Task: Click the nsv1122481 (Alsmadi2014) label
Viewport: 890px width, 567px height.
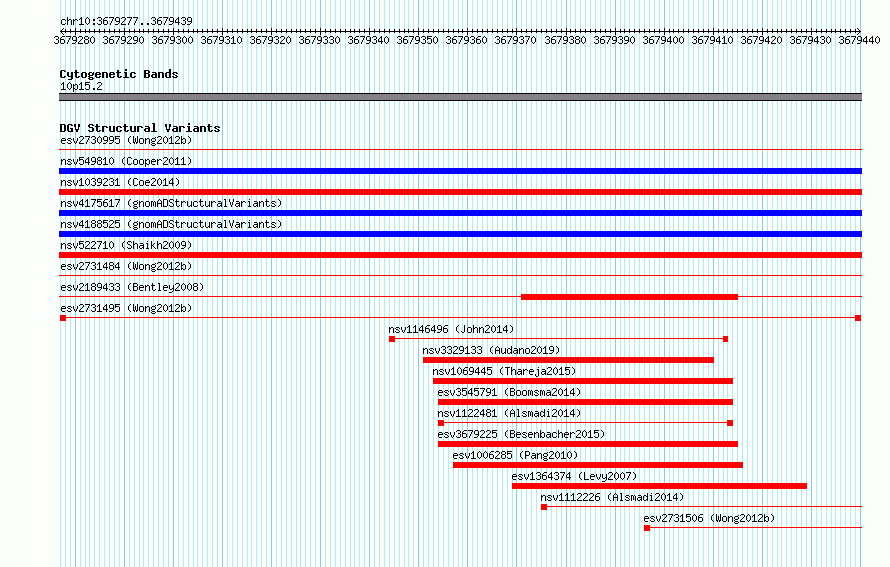Action: coord(509,413)
